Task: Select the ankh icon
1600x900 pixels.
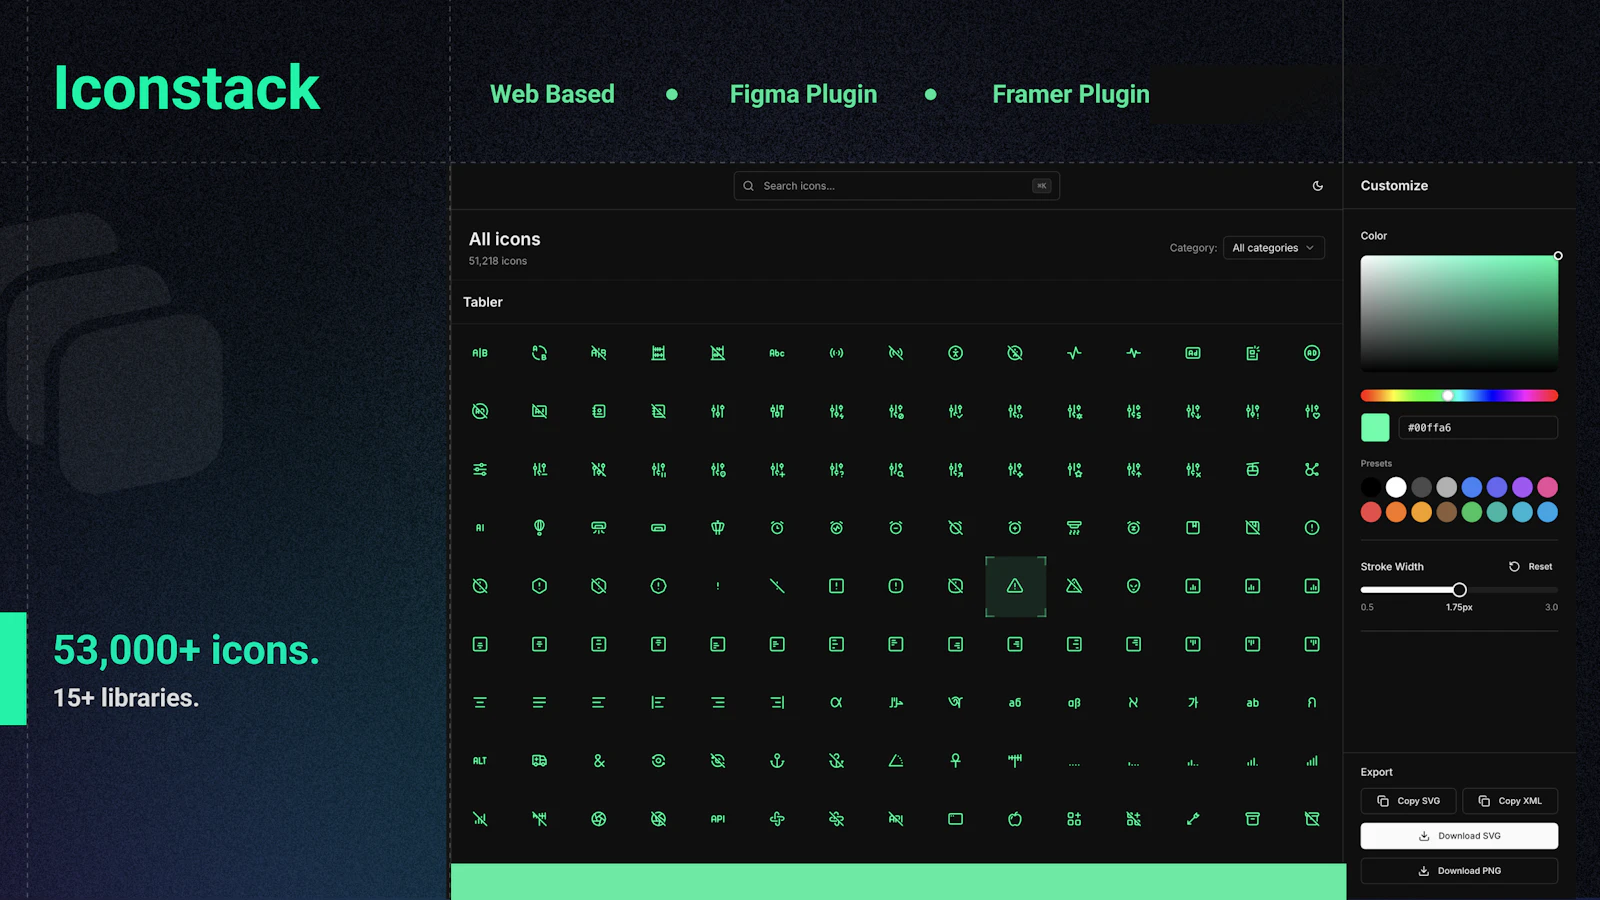Action: [956, 761]
